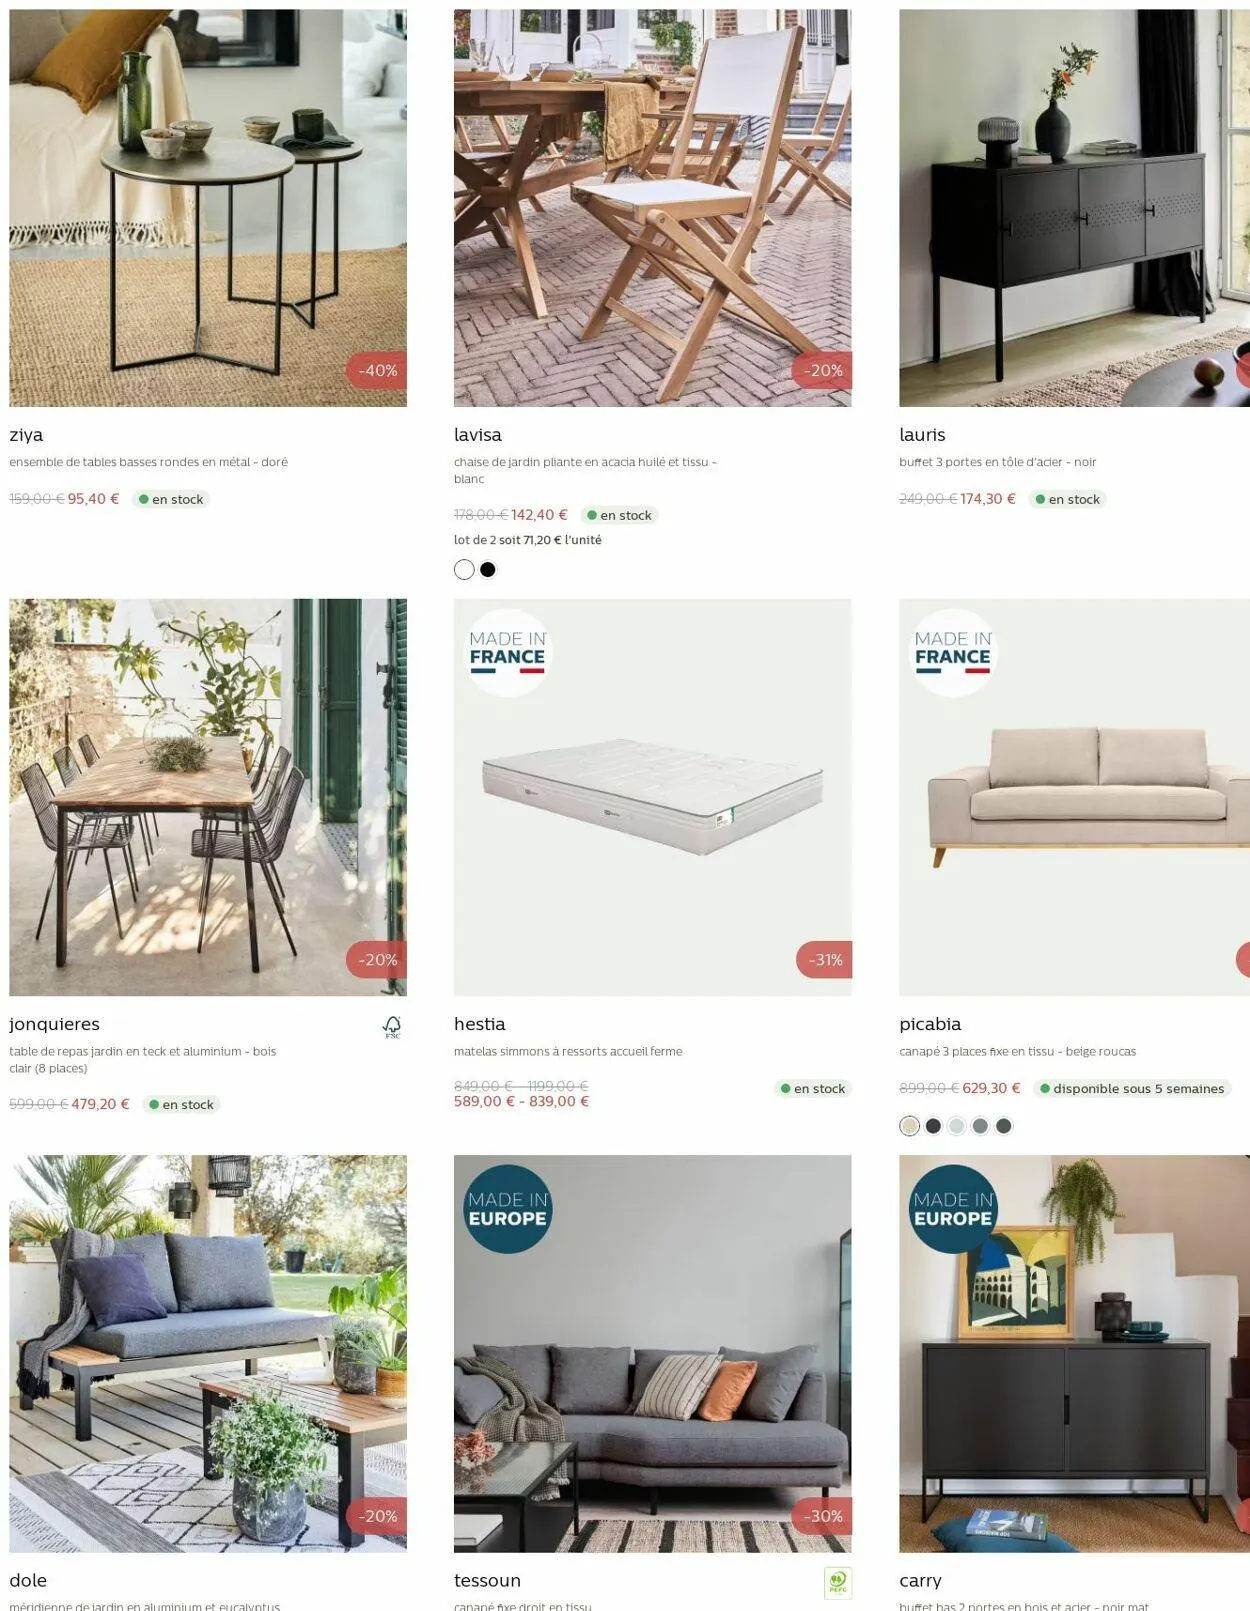Open the ziya product title link
1250x1611 pixels.
(26, 435)
